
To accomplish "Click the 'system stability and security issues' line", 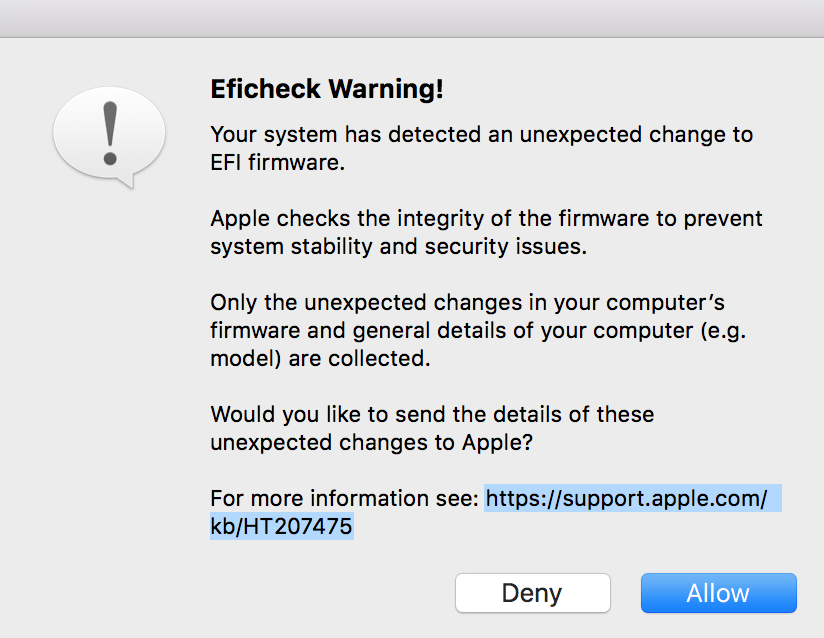I will coord(398,246).
